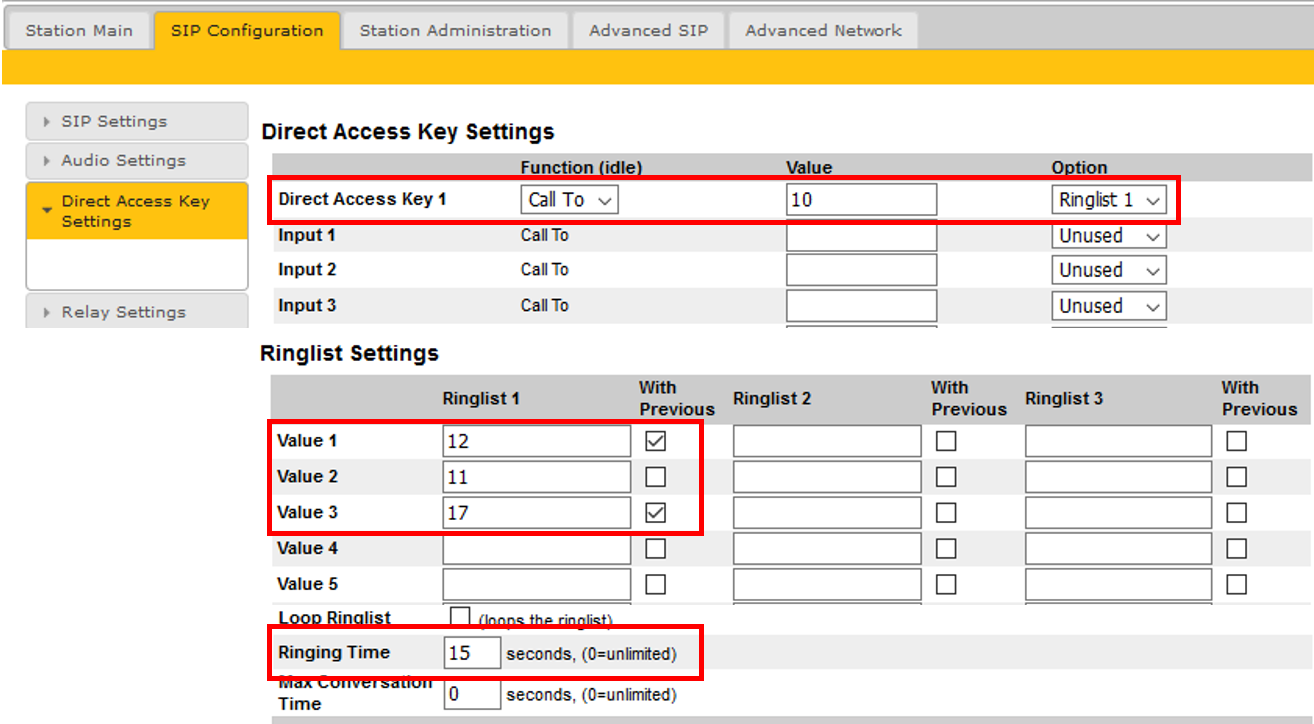This screenshot has height=724, width=1314.
Task: Switch to the Station Main tab
Action: [79, 30]
